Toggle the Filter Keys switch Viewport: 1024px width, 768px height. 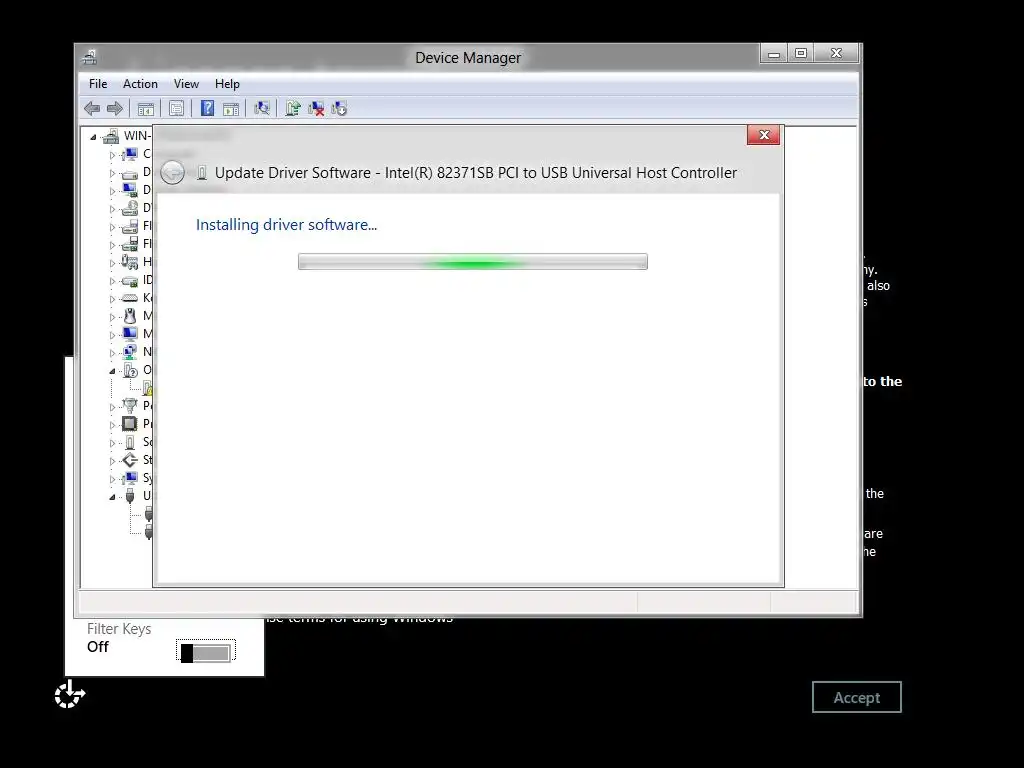point(206,651)
